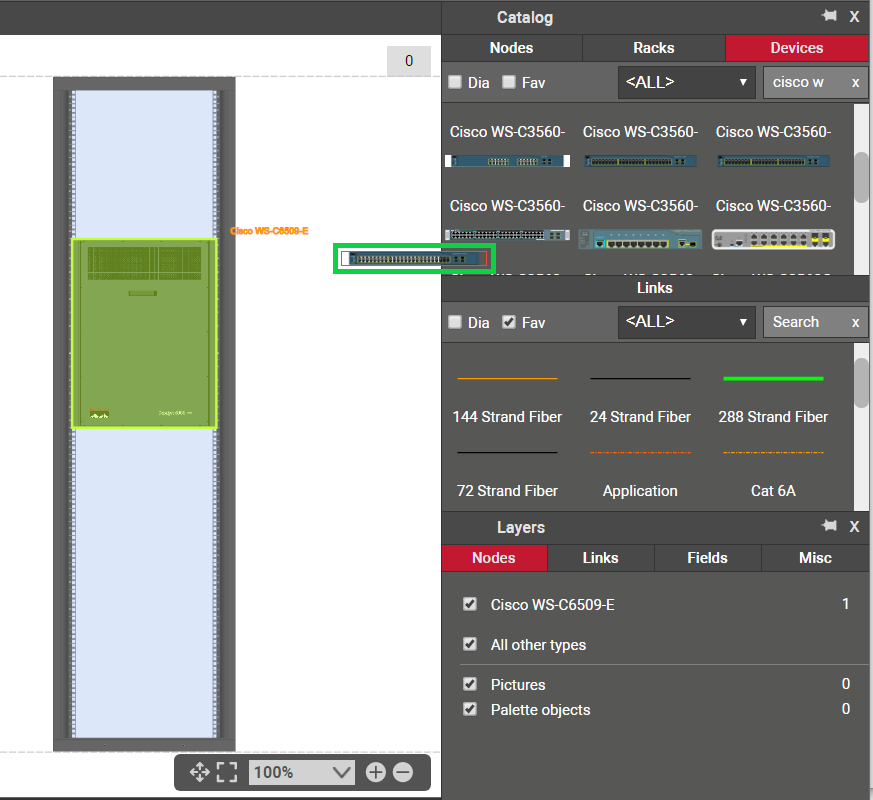
Task: Toggle the Dia checkbox in Links filter
Action: coord(455,322)
